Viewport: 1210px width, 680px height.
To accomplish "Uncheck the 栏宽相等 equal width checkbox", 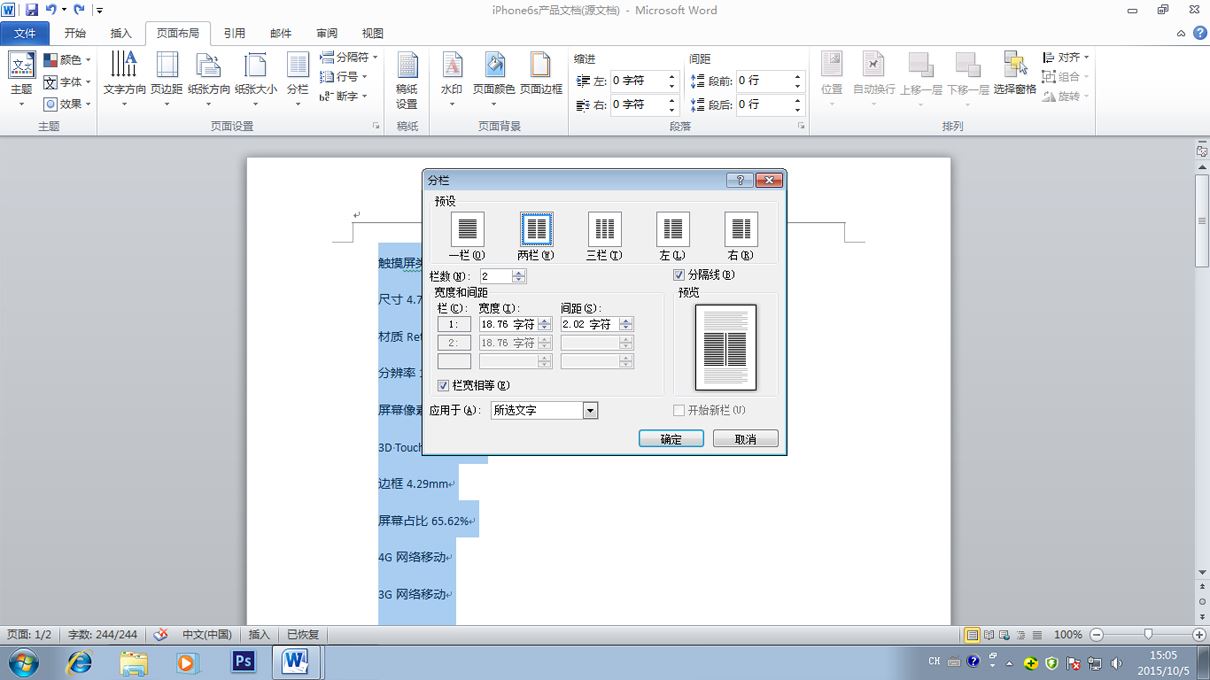I will (443, 385).
